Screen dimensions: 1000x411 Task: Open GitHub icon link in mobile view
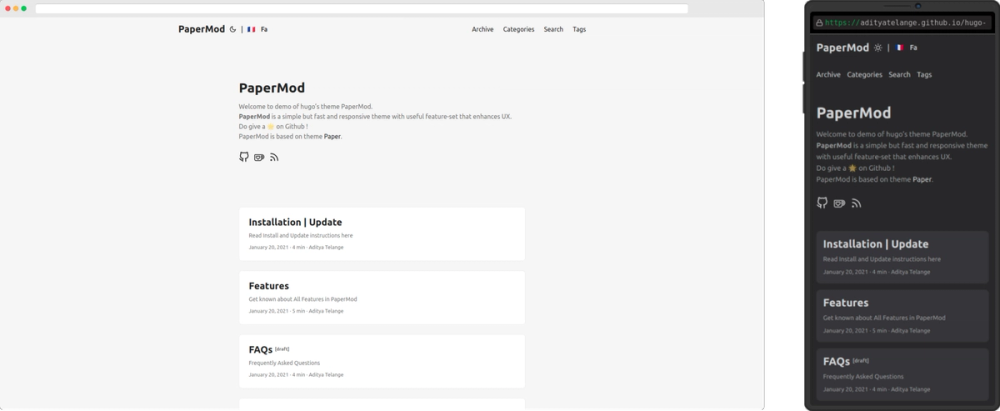pos(822,203)
